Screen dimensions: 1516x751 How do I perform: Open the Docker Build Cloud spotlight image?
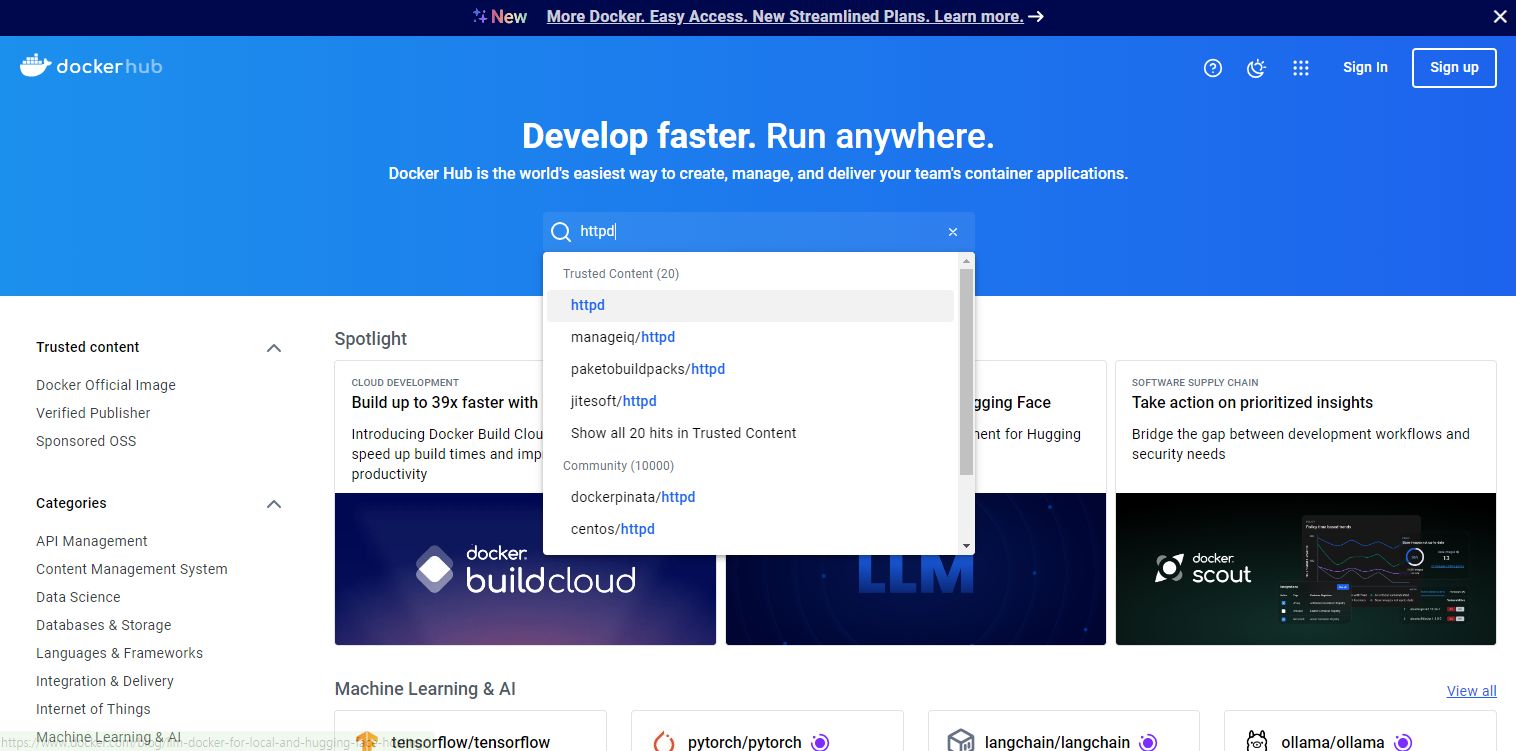pos(525,569)
